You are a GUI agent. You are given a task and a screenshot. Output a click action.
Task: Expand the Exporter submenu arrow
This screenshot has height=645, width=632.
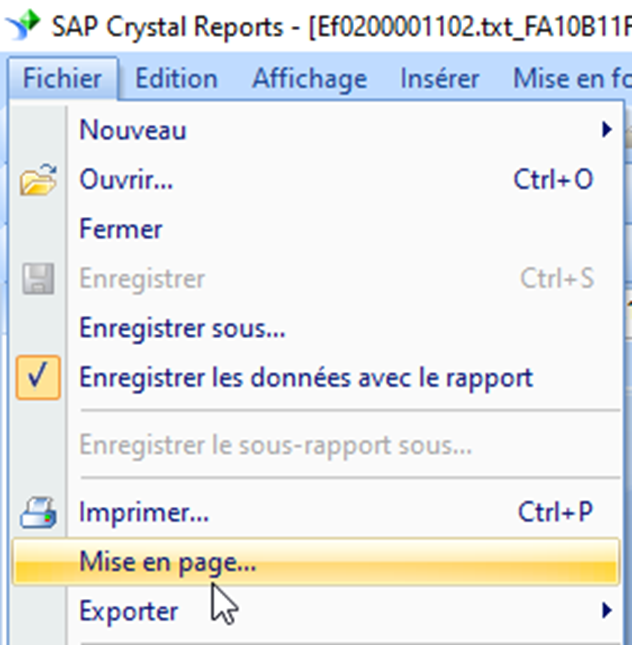(606, 609)
